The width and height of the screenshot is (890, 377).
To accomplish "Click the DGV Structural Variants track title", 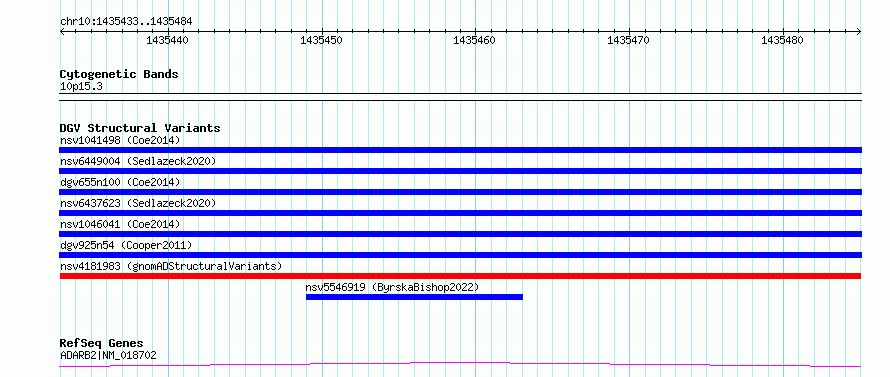I will [x=140, y=128].
